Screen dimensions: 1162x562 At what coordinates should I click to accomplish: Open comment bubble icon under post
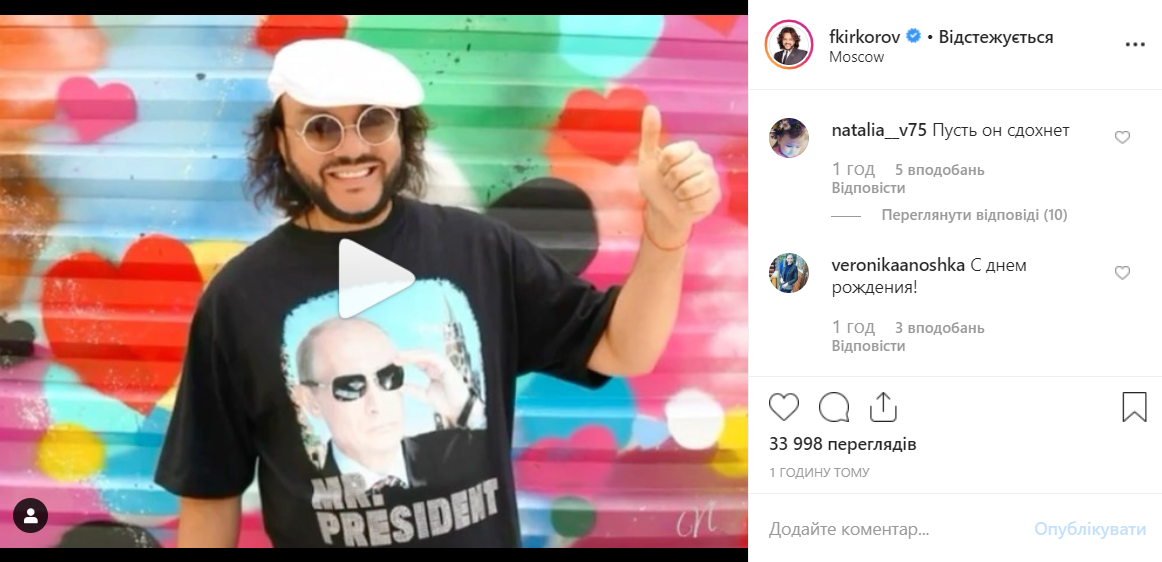(x=834, y=407)
